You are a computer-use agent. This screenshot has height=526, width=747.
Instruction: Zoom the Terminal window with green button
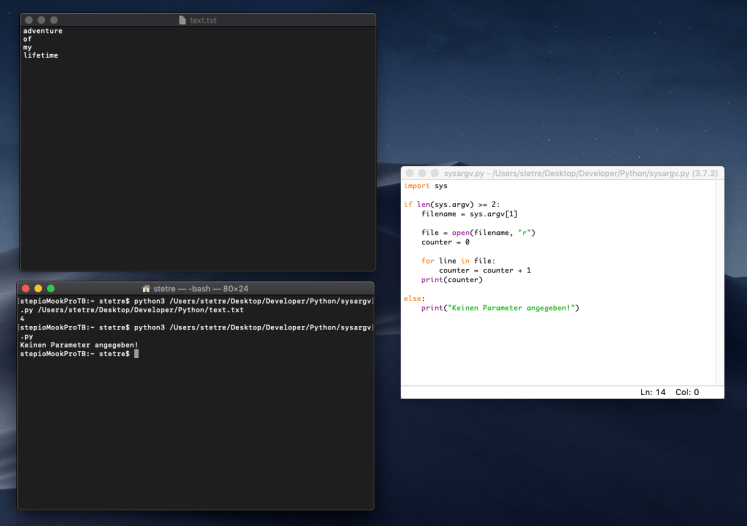click(50, 288)
